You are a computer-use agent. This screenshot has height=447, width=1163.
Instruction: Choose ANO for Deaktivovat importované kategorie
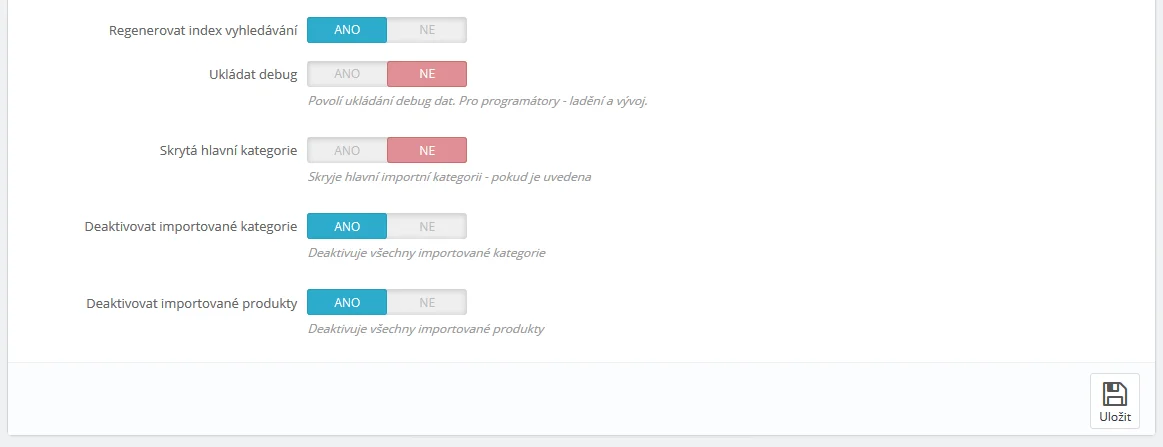[347, 226]
